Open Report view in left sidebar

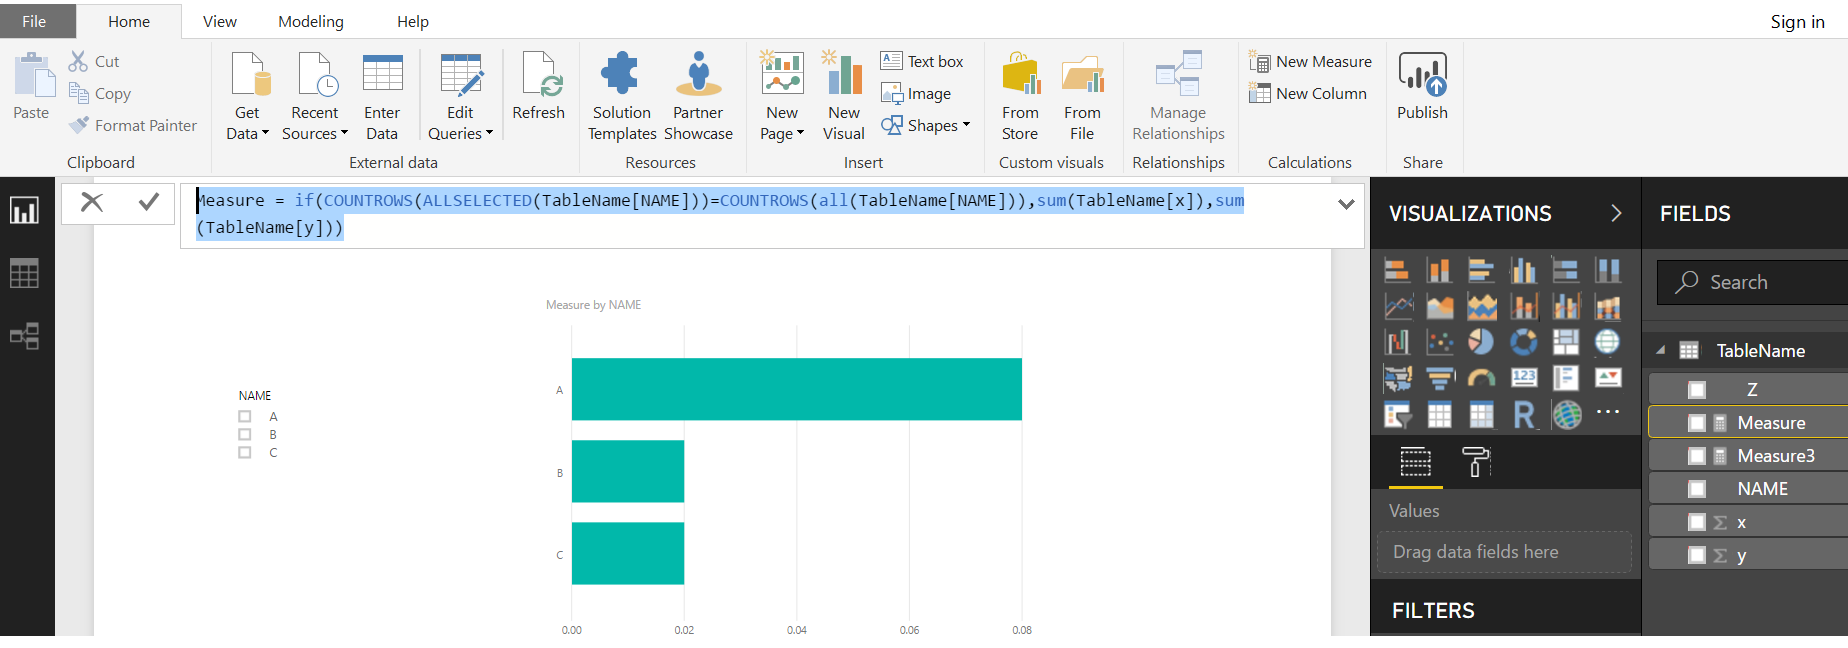click(x=24, y=210)
